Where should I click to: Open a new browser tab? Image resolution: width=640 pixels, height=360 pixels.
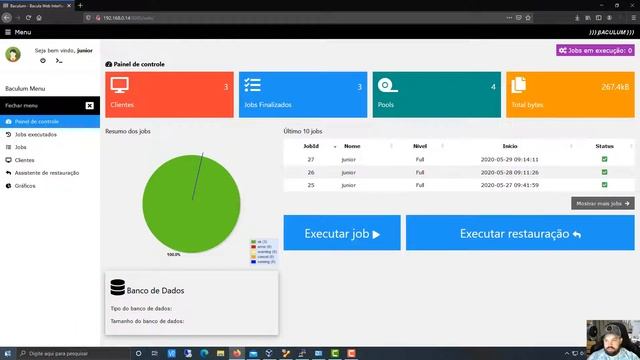(80, 6)
